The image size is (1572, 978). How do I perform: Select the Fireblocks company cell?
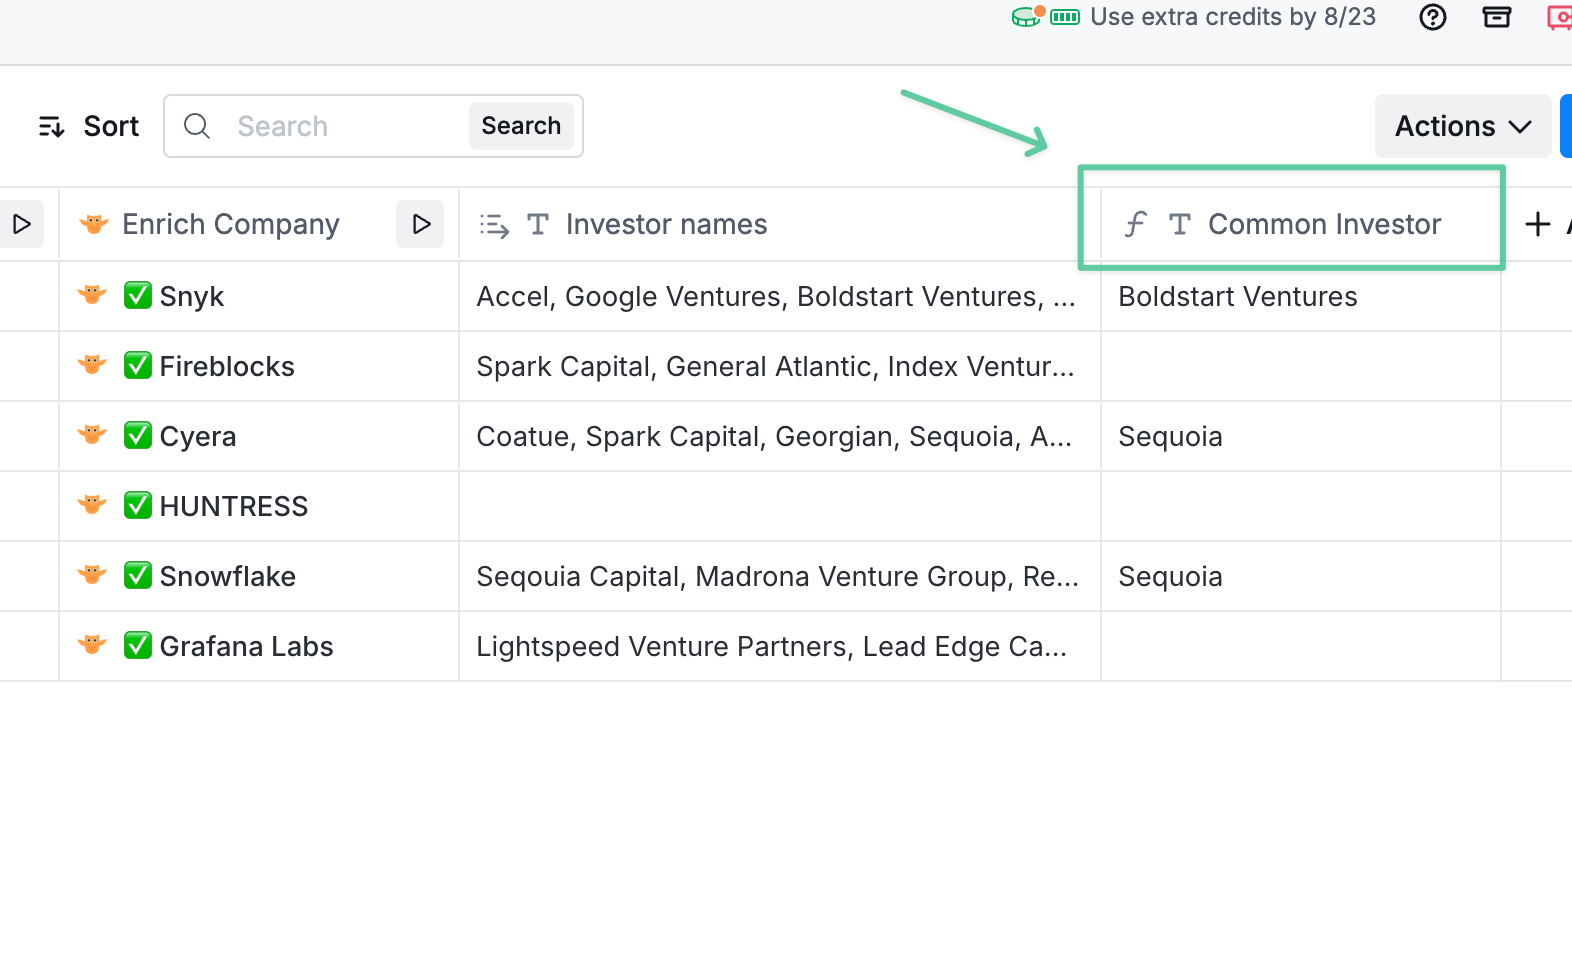tap(259, 366)
